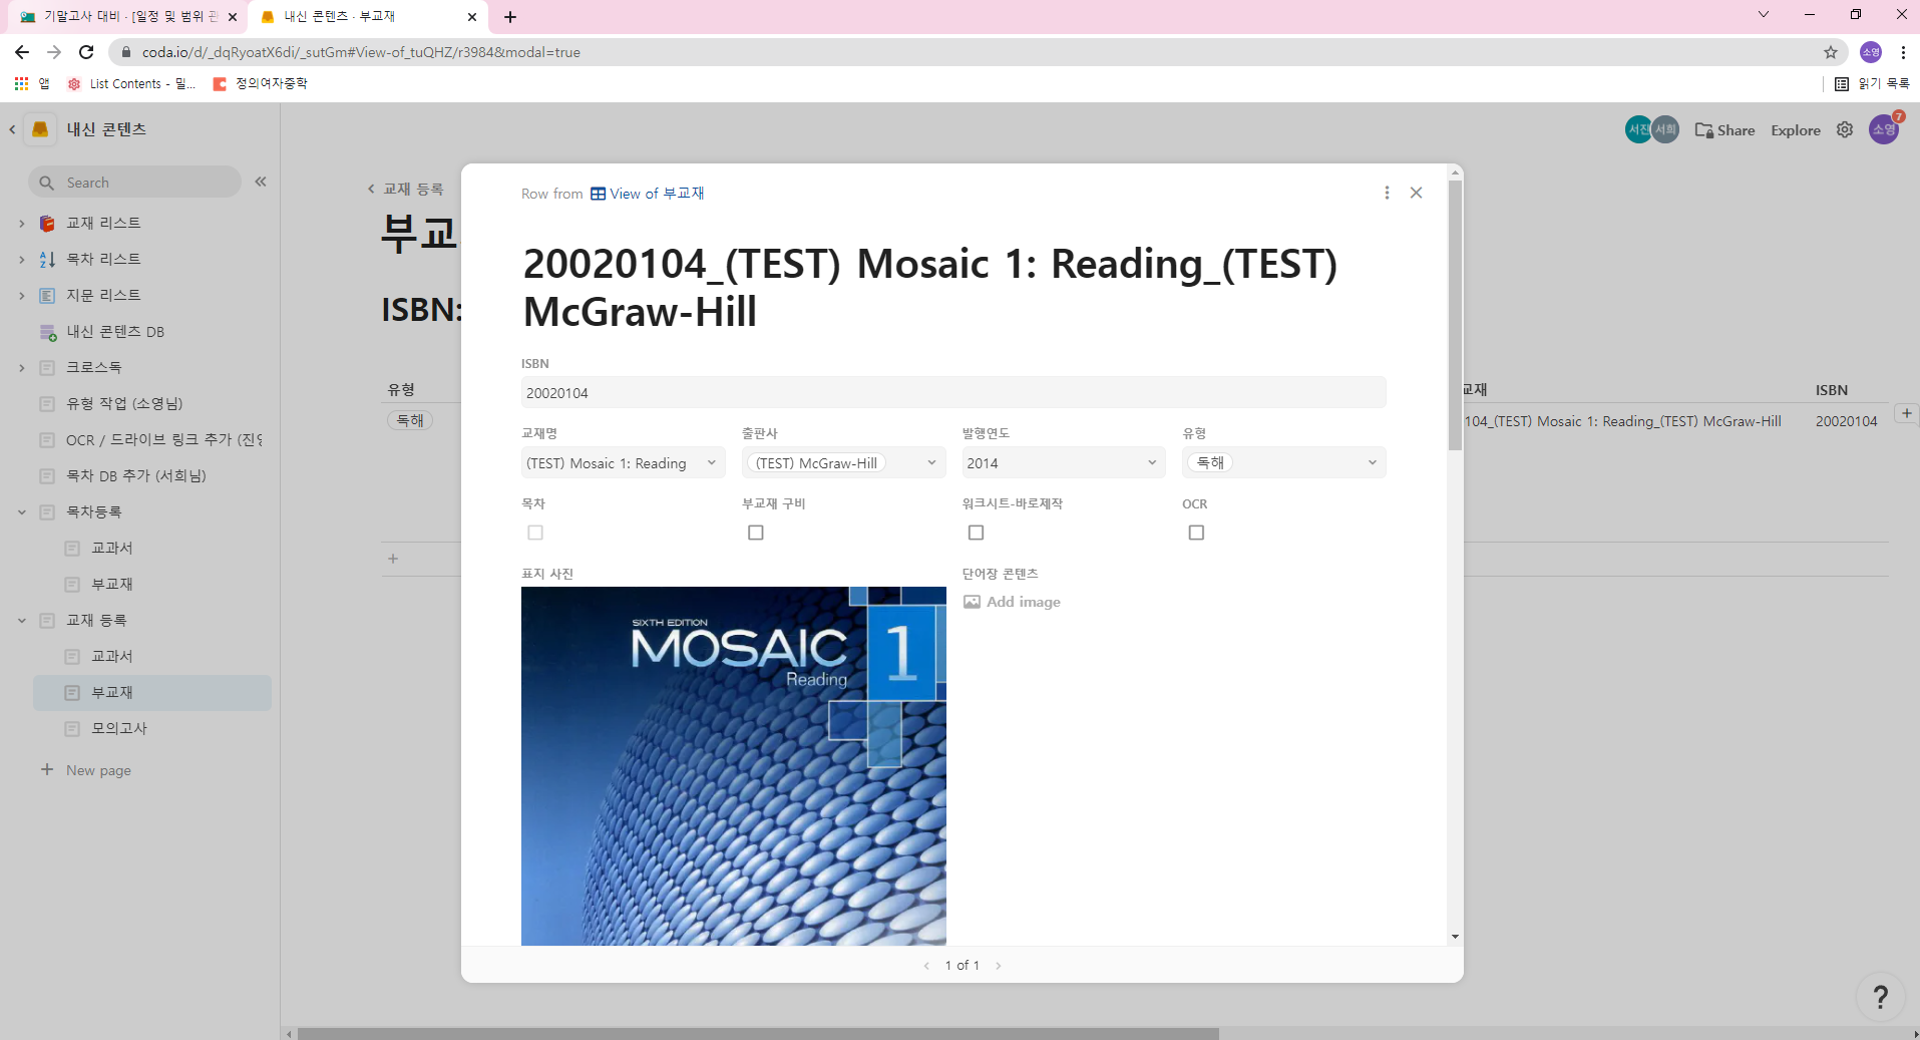Image resolution: width=1920 pixels, height=1040 pixels.
Task: Open the Chrome profile avatar
Action: point(1871,52)
